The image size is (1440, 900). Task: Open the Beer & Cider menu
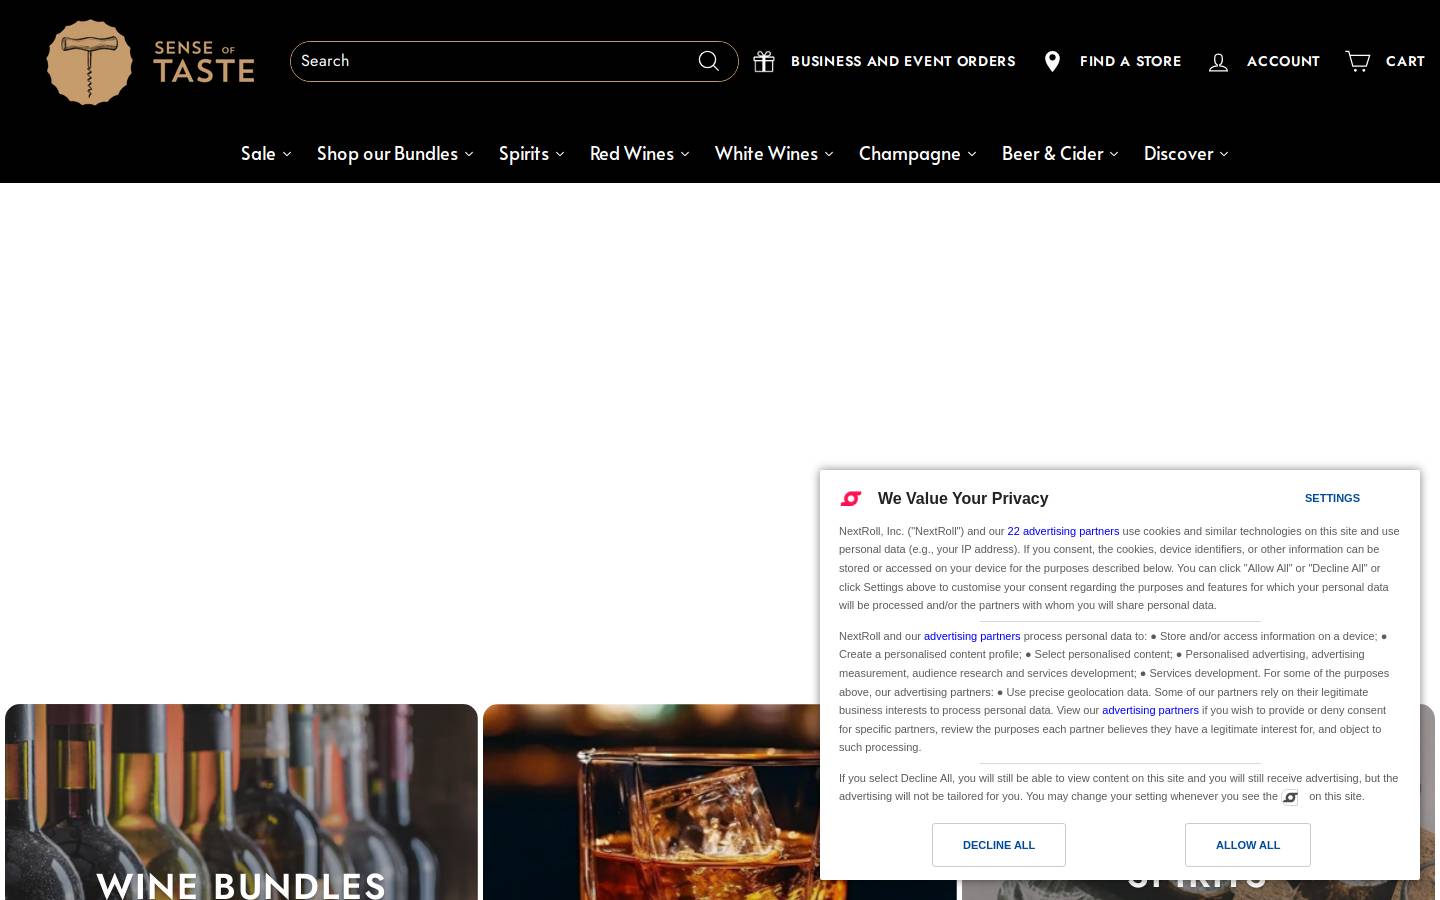click(1053, 153)
